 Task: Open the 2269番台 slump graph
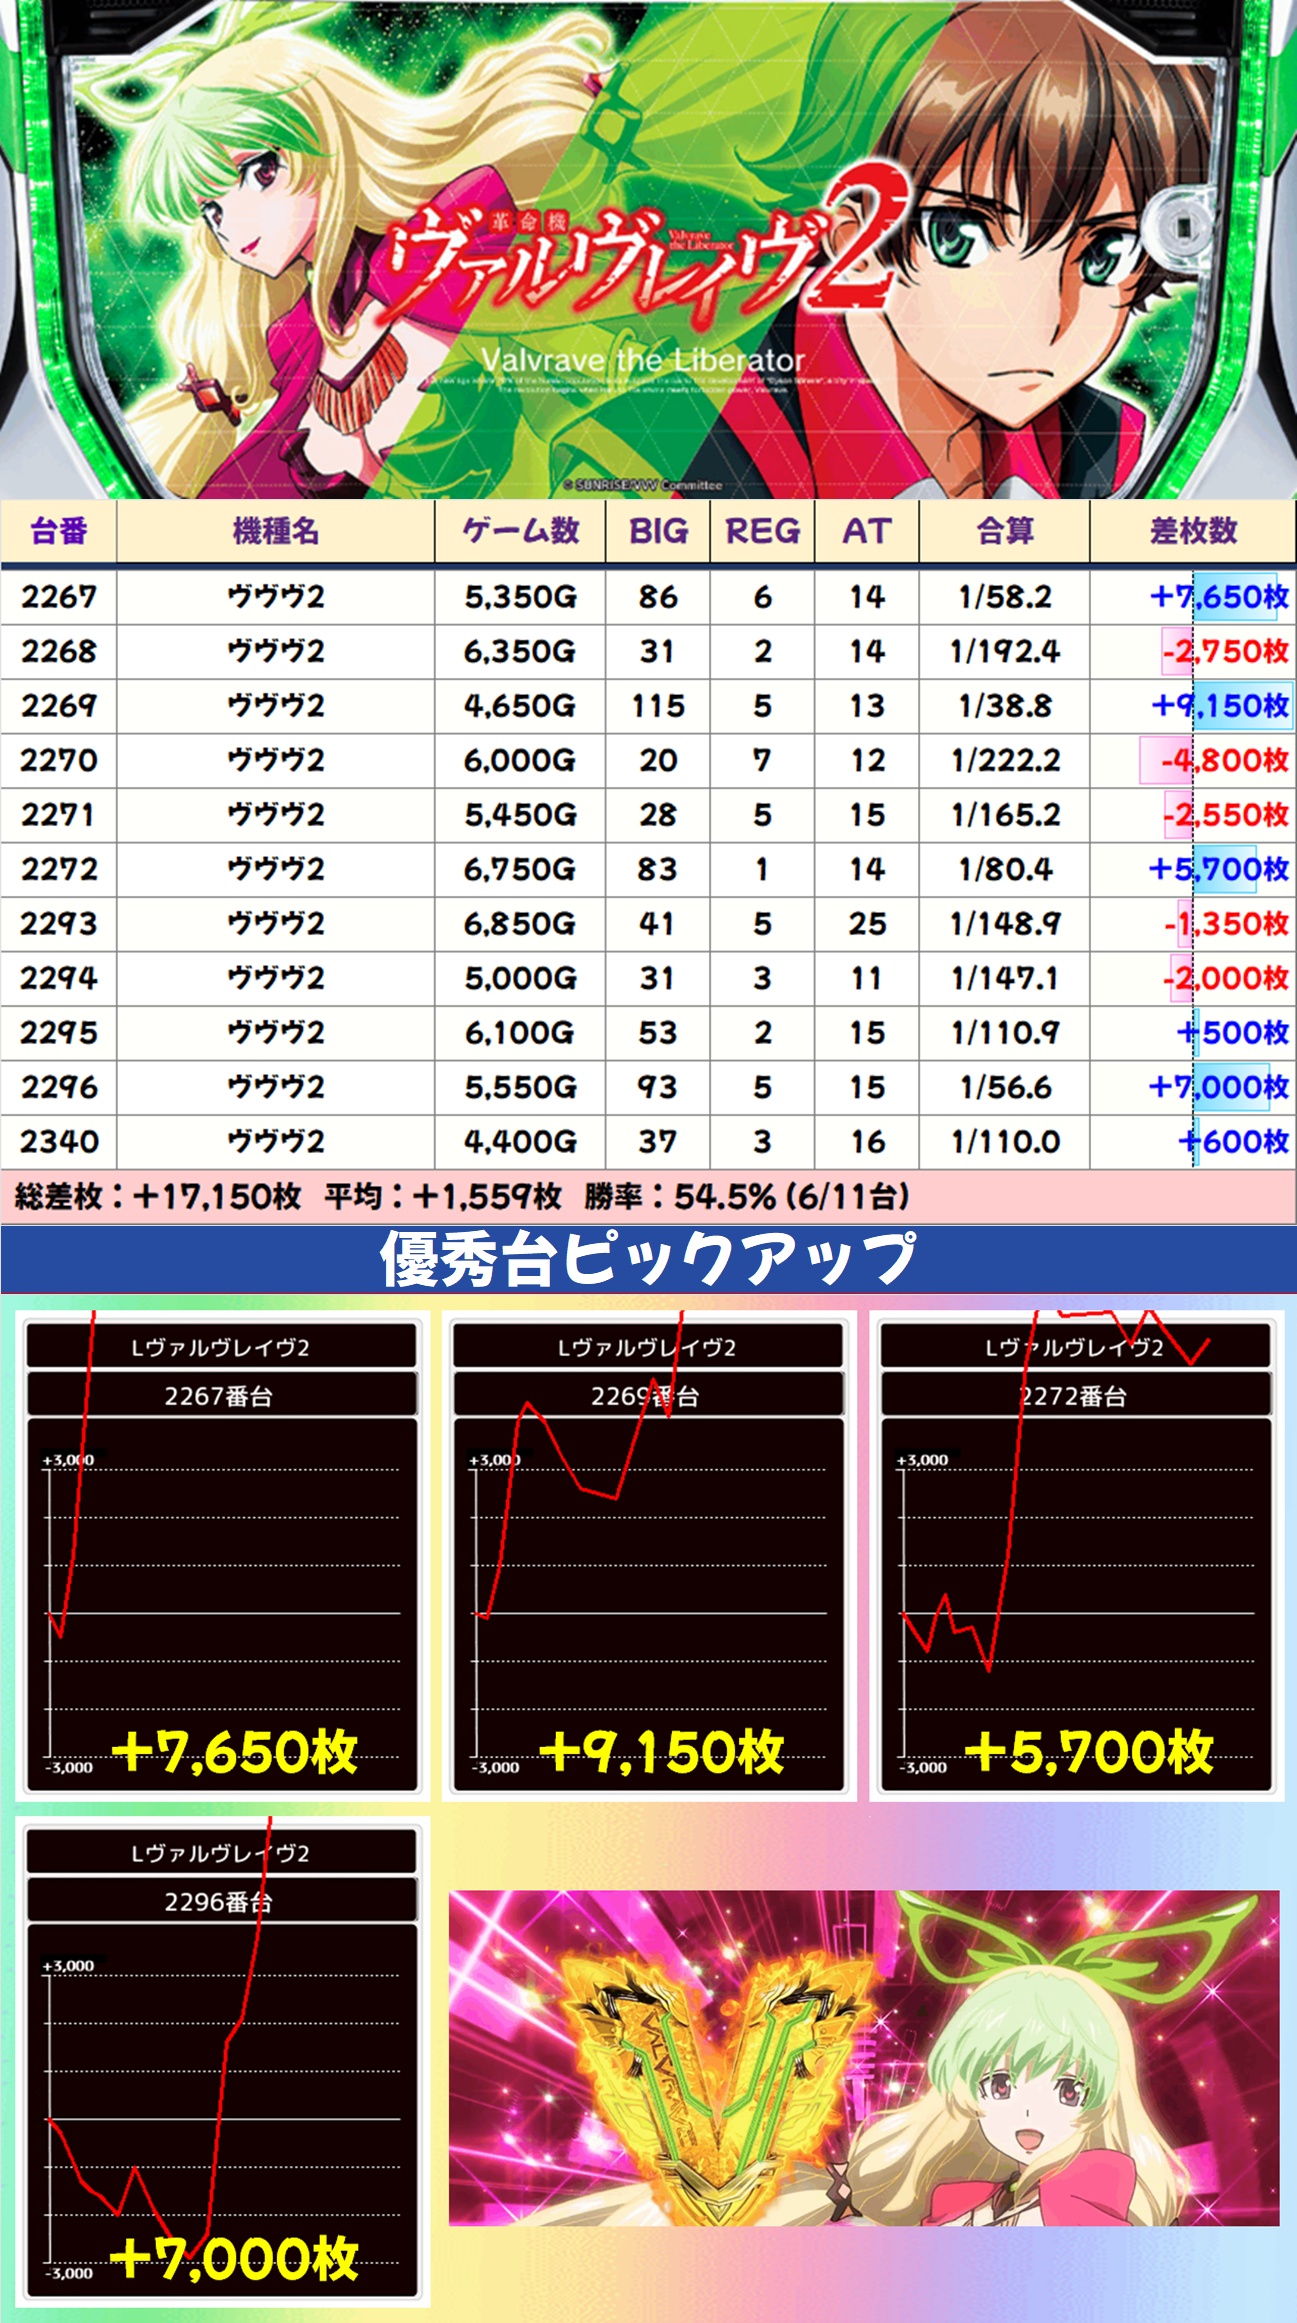coord(648,1556)
